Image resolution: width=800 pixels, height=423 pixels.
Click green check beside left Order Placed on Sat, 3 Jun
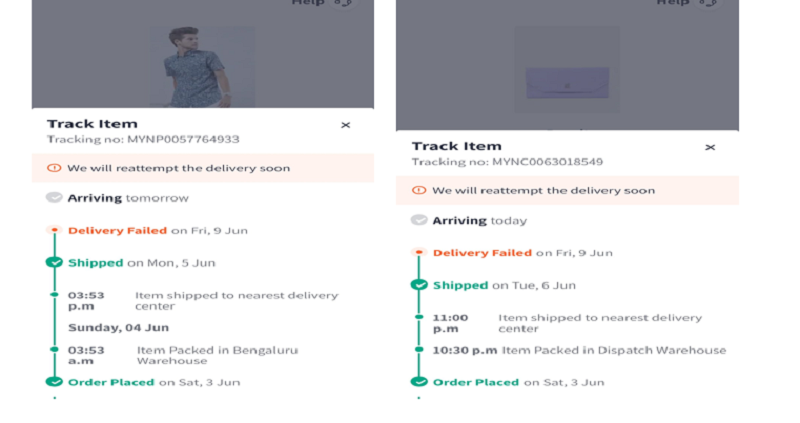[54, 382]
